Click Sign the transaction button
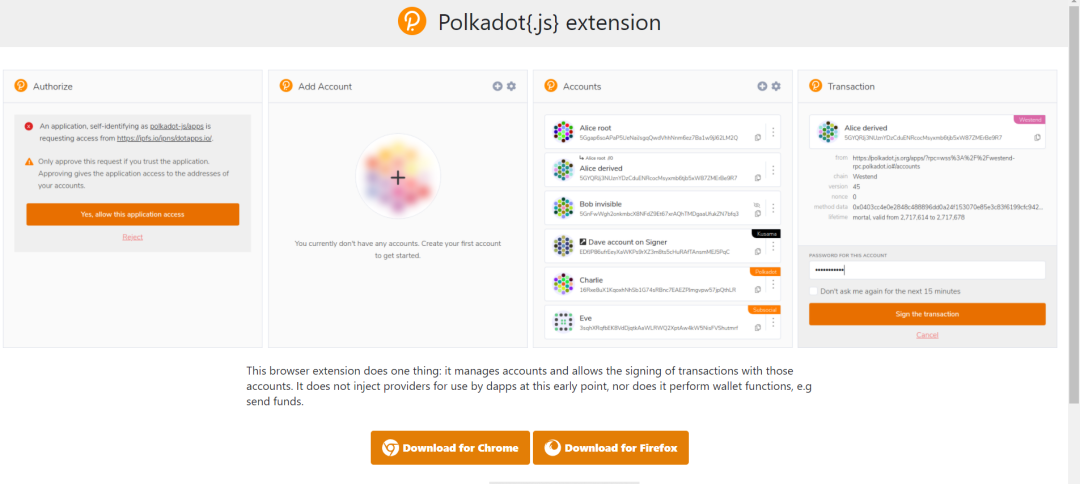This screenshot has width=1080, height=484. point(927,314)
